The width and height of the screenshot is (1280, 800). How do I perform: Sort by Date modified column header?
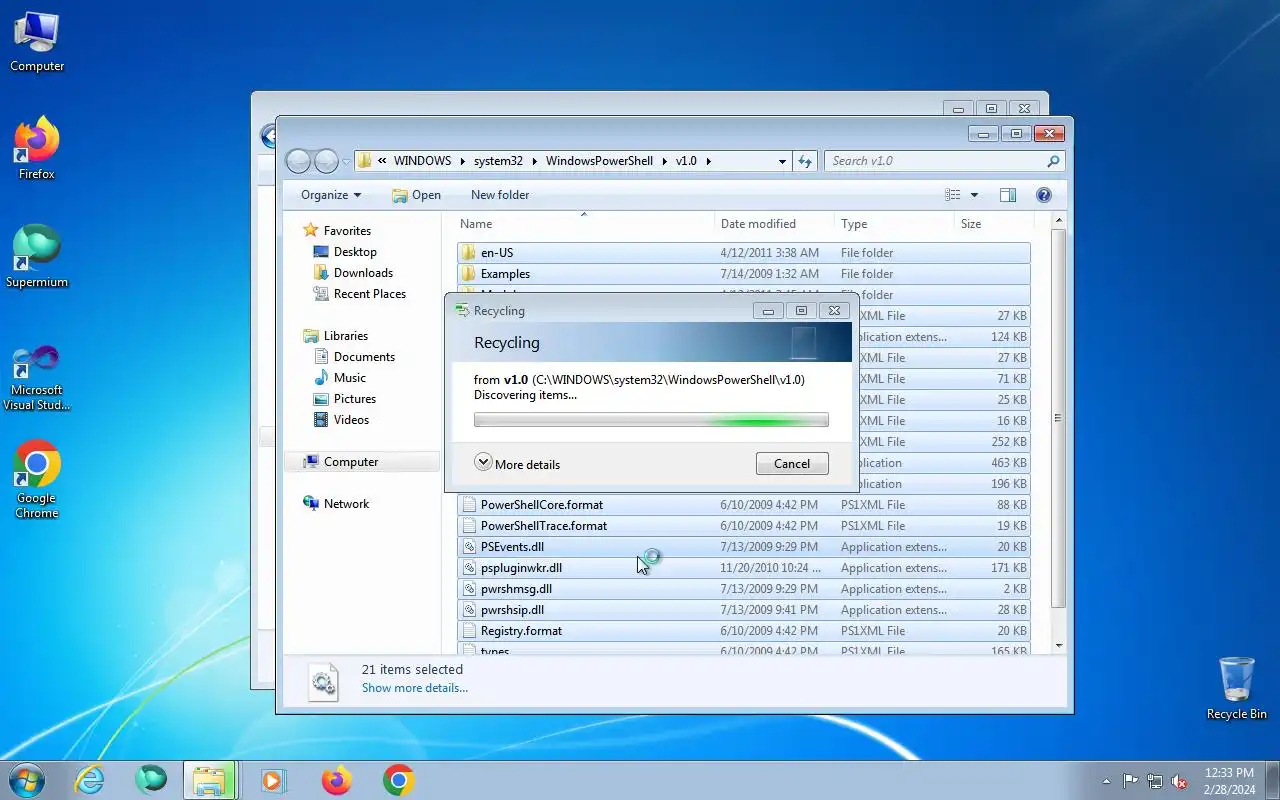[x=775, y=224]
